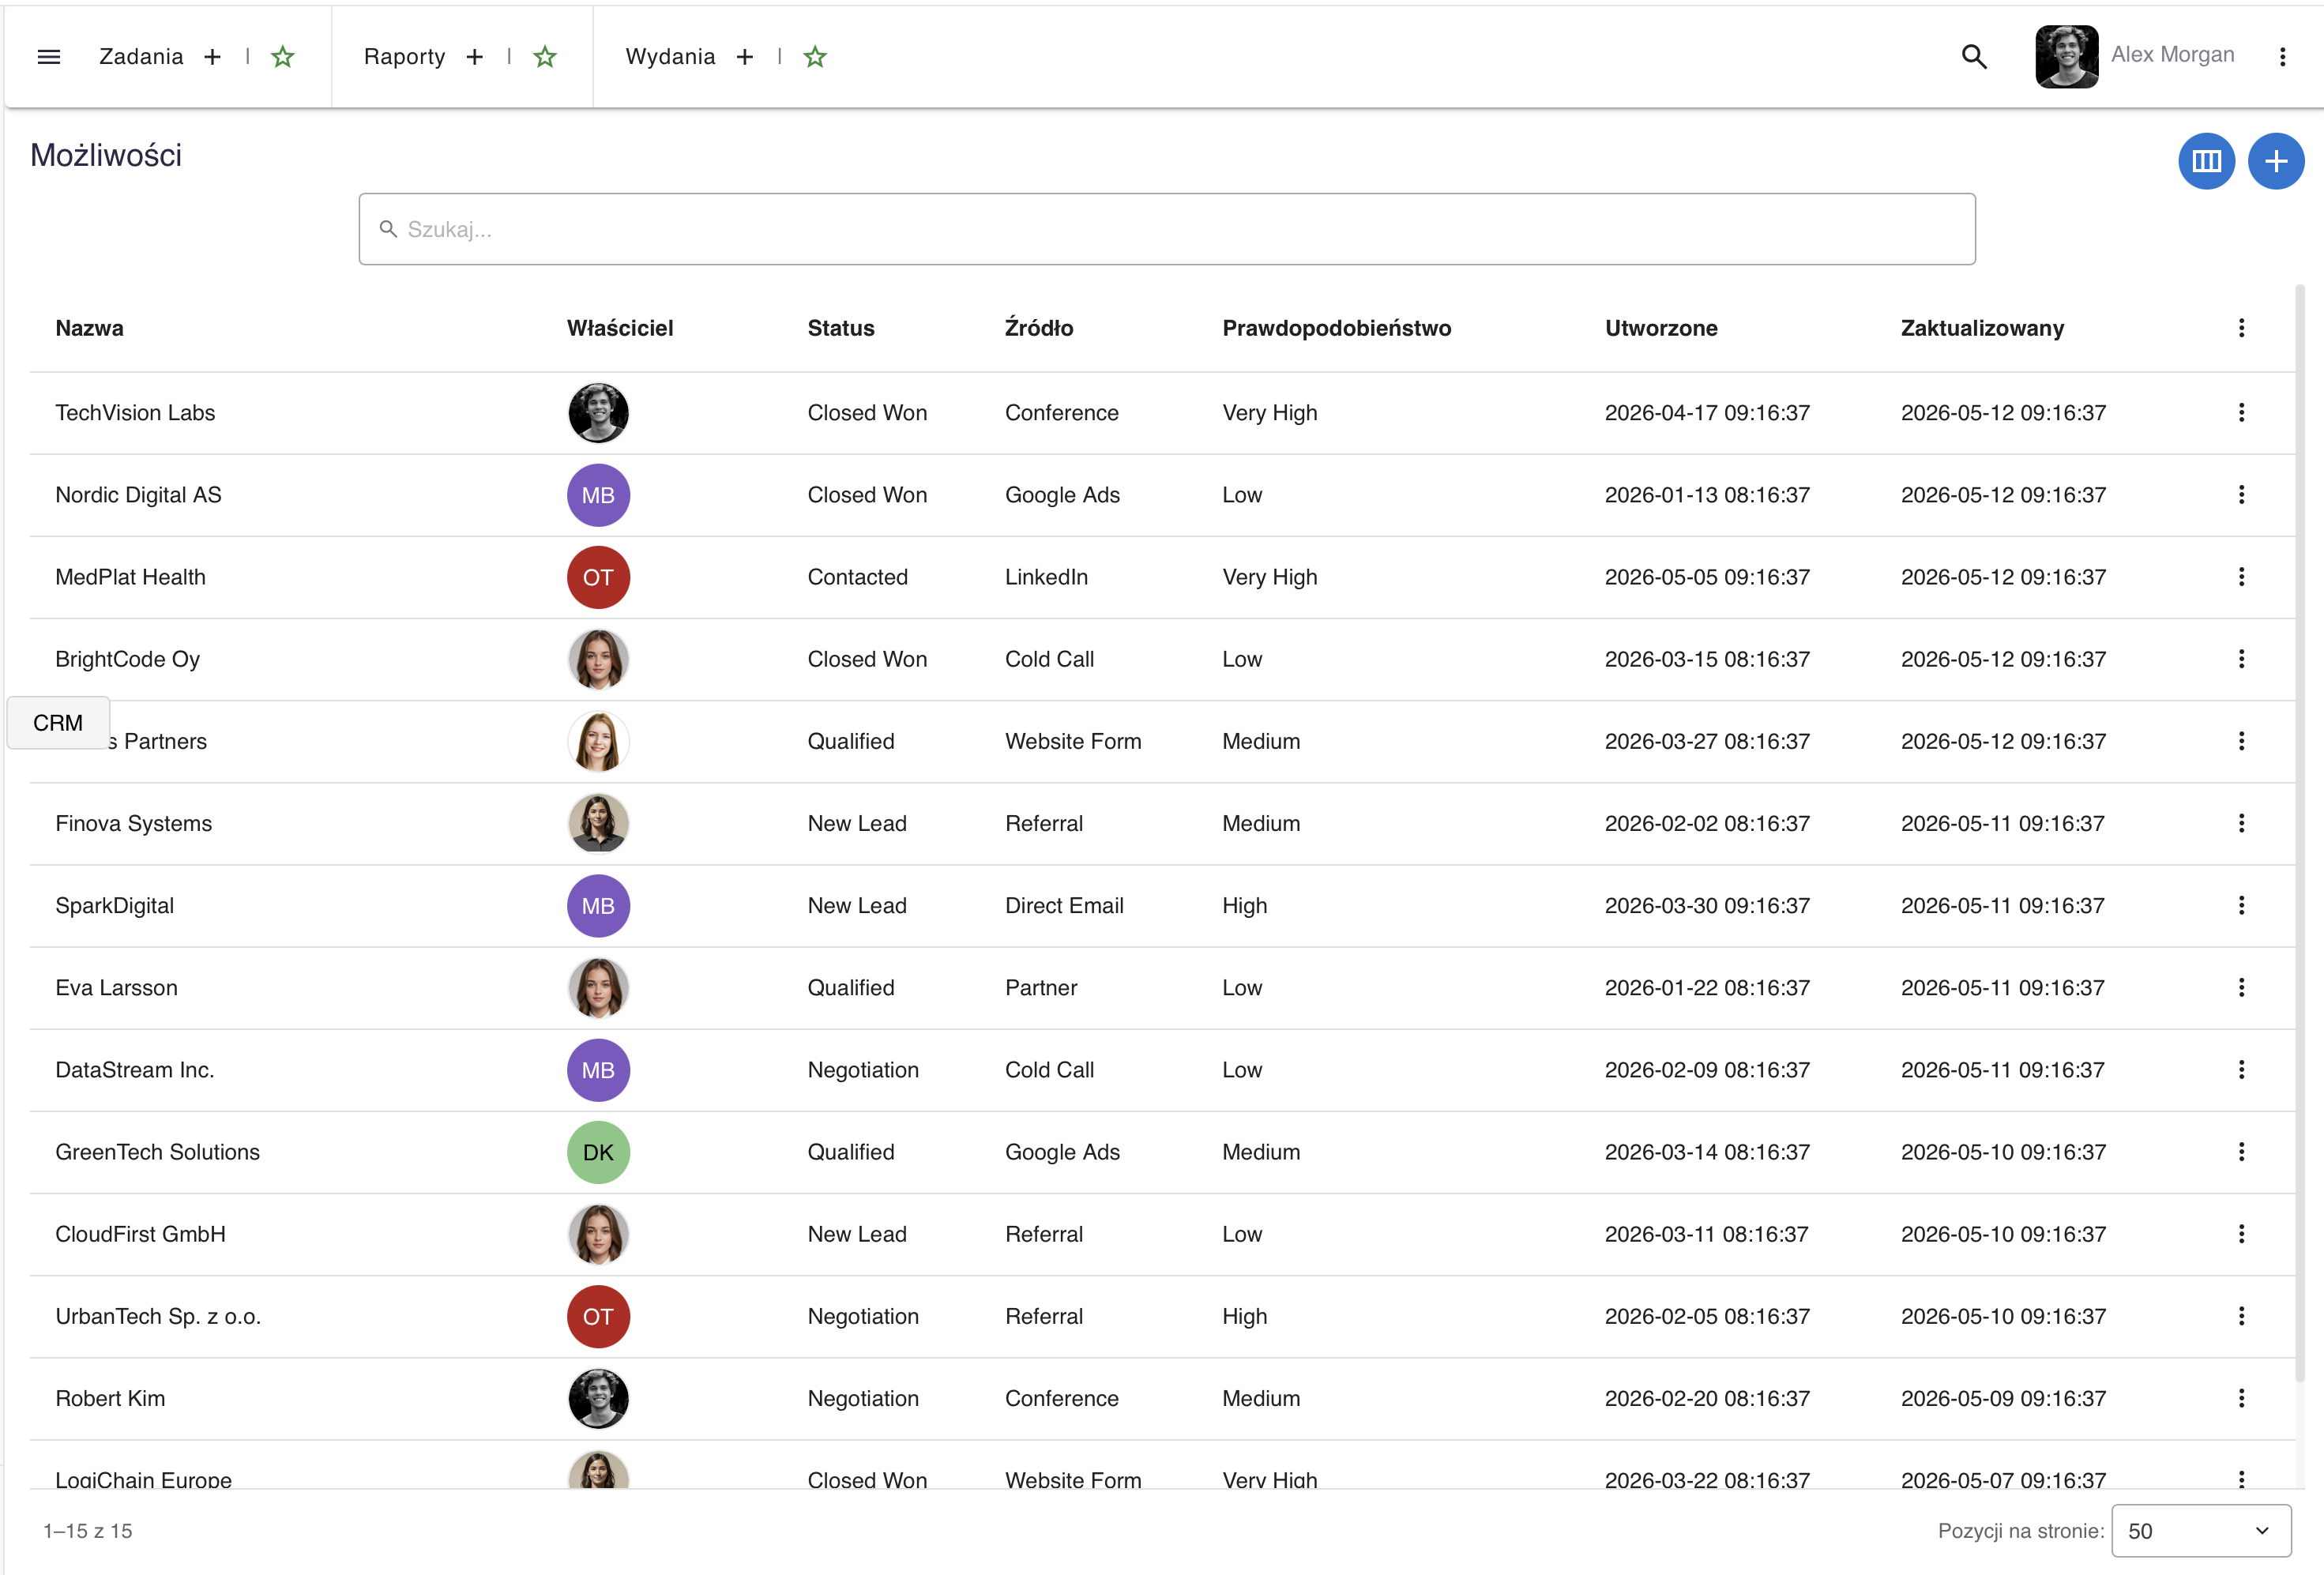Viewport: 2324px width, 1575px height.
Task: Create a new opportunity with the plus button
Action: [x=2276, y=161]
